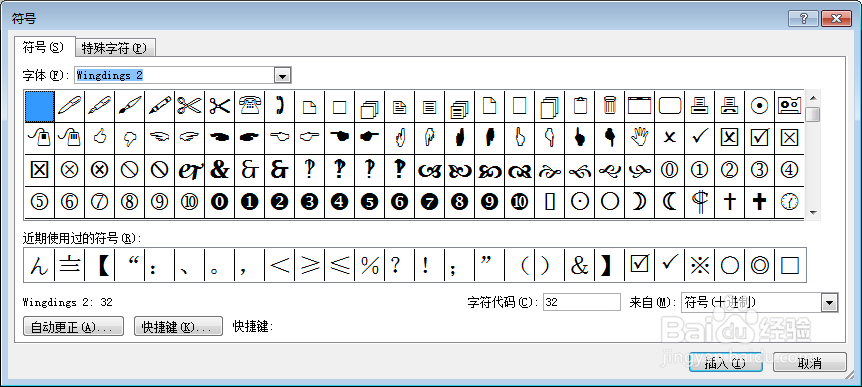Pick the cassette tape symbol
Image resolution: width=862 pixels, height=387 pixels.
coord(789,106)
